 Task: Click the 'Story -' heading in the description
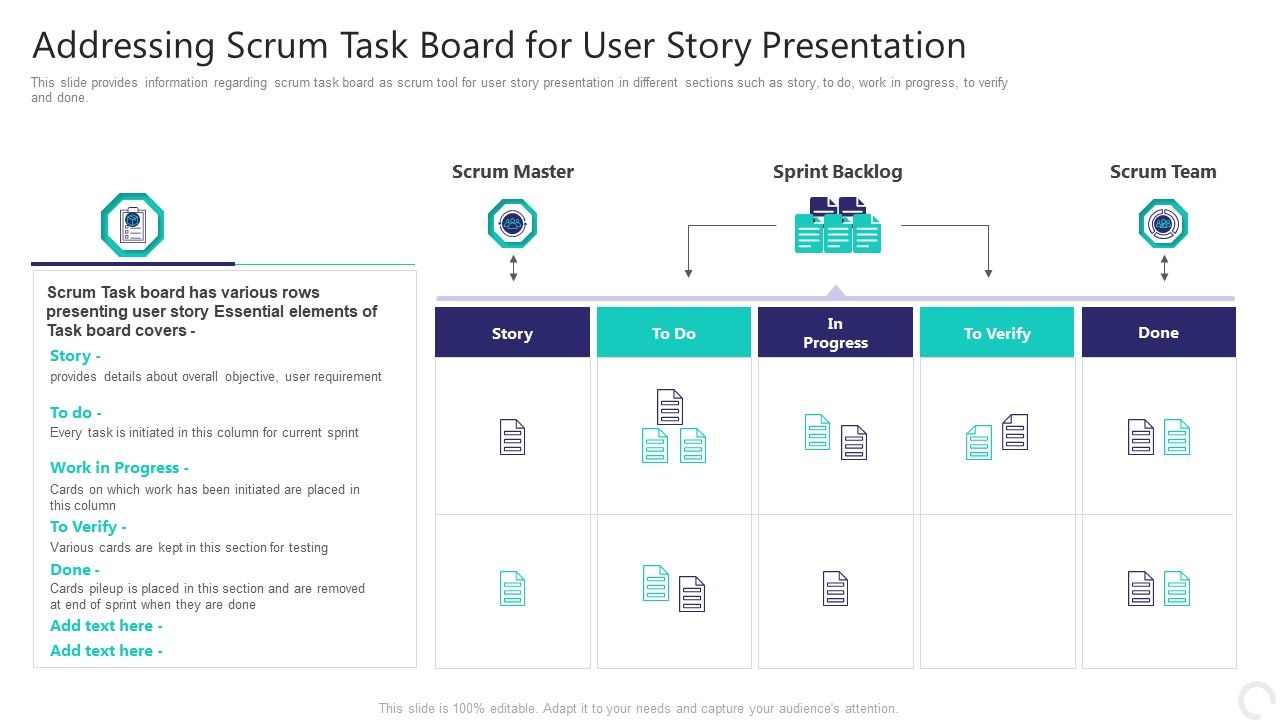coord(75,356)
